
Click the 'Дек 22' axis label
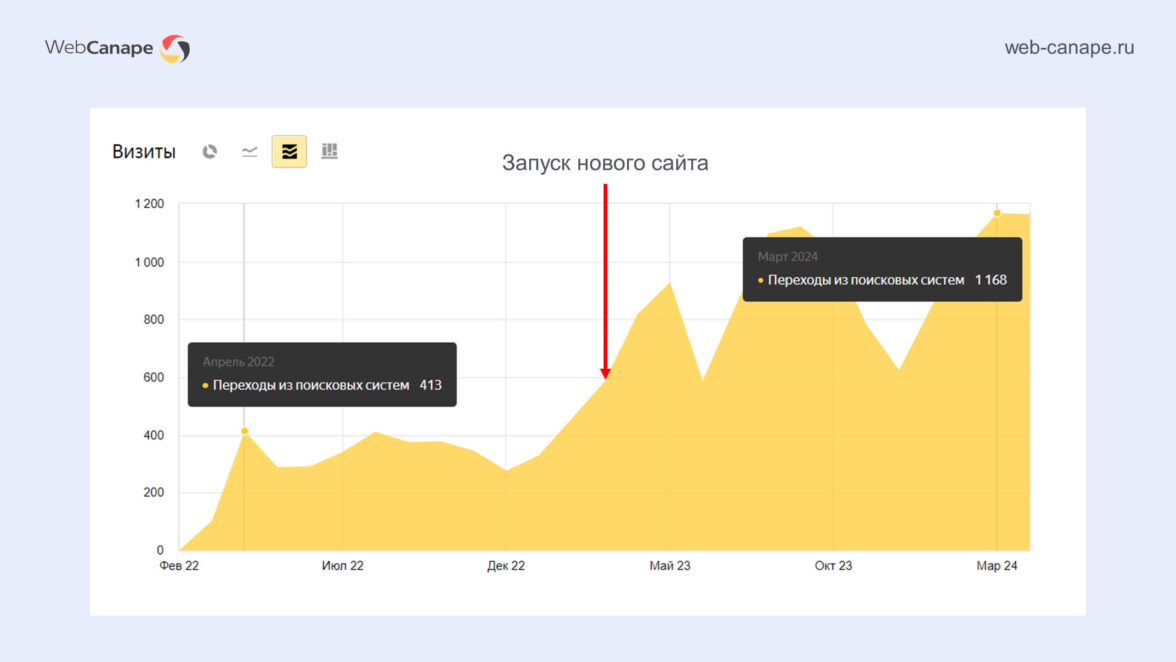(506, 566)
